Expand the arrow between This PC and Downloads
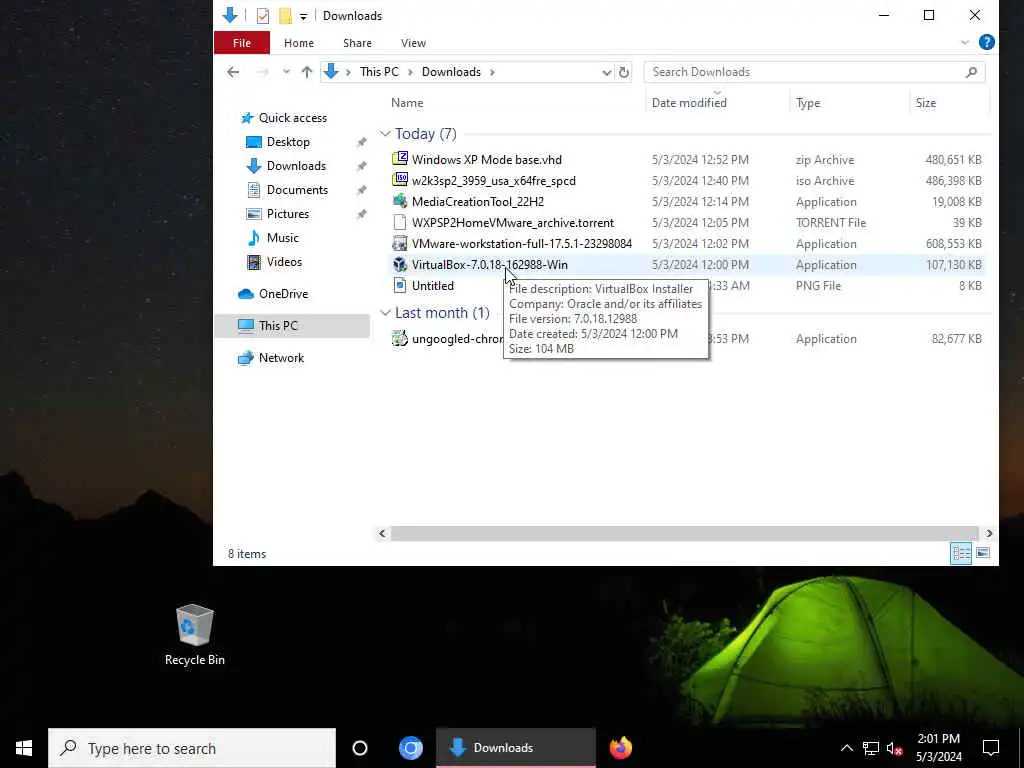This screenshot has width=1024, height=768. (x=410, y=72)
